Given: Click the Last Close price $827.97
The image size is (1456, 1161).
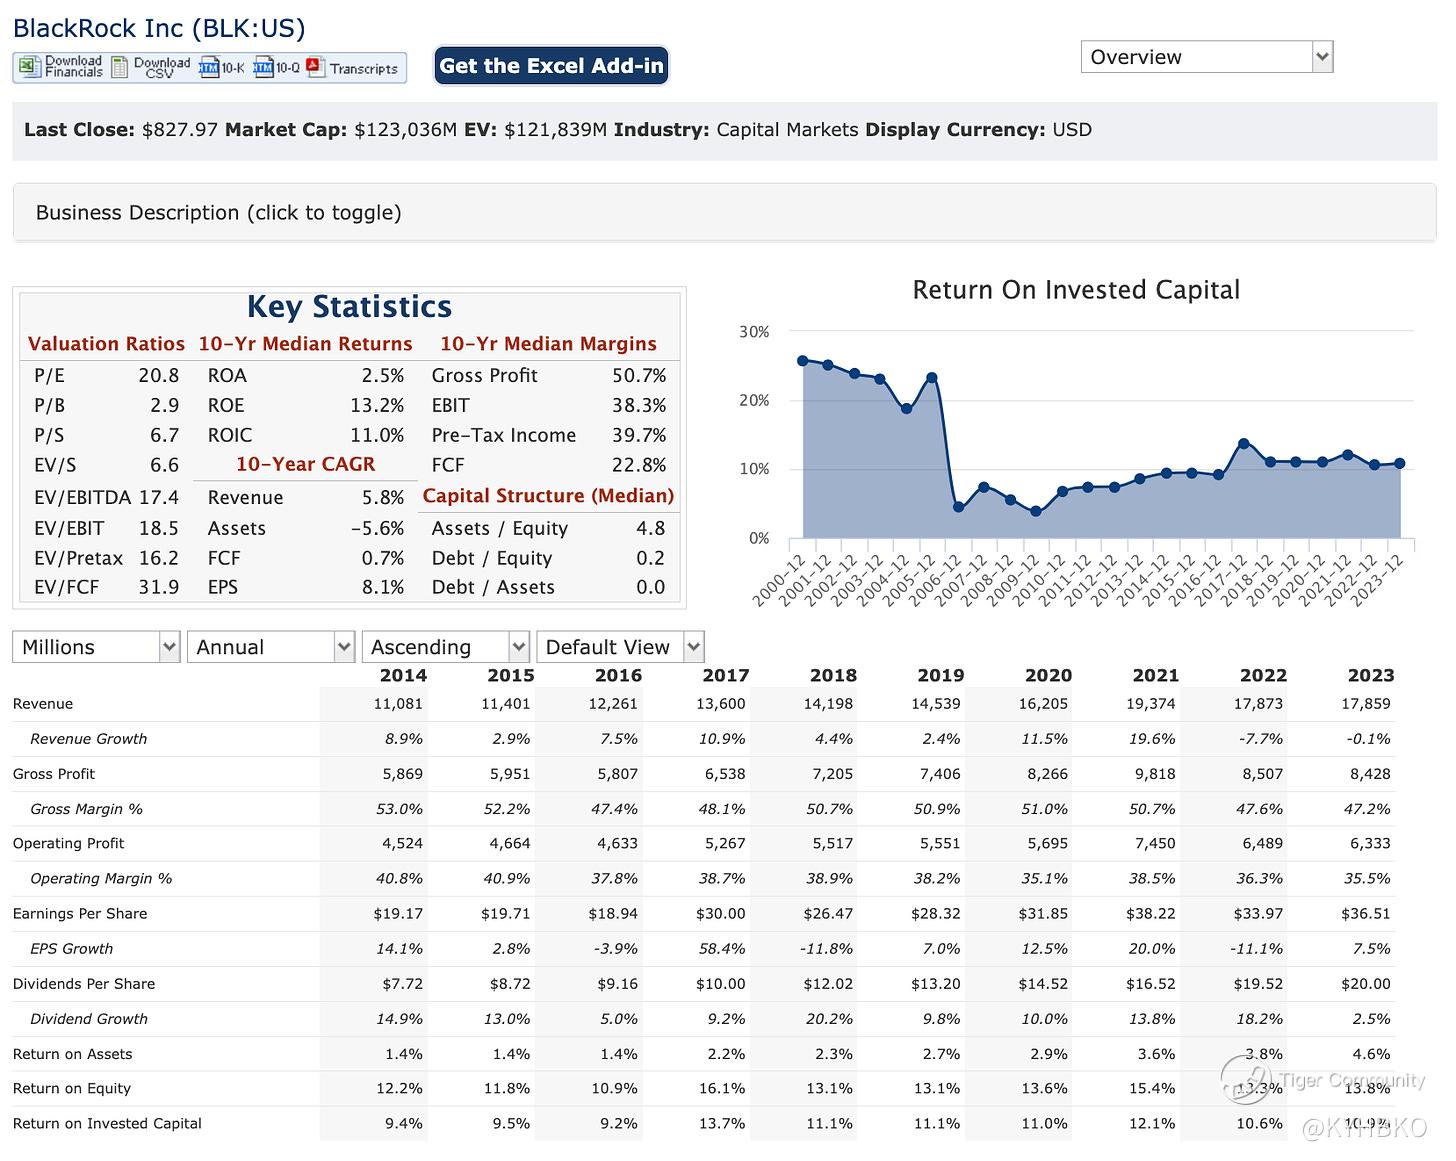Looking at the screenshot, I should (x=180, y=130).
